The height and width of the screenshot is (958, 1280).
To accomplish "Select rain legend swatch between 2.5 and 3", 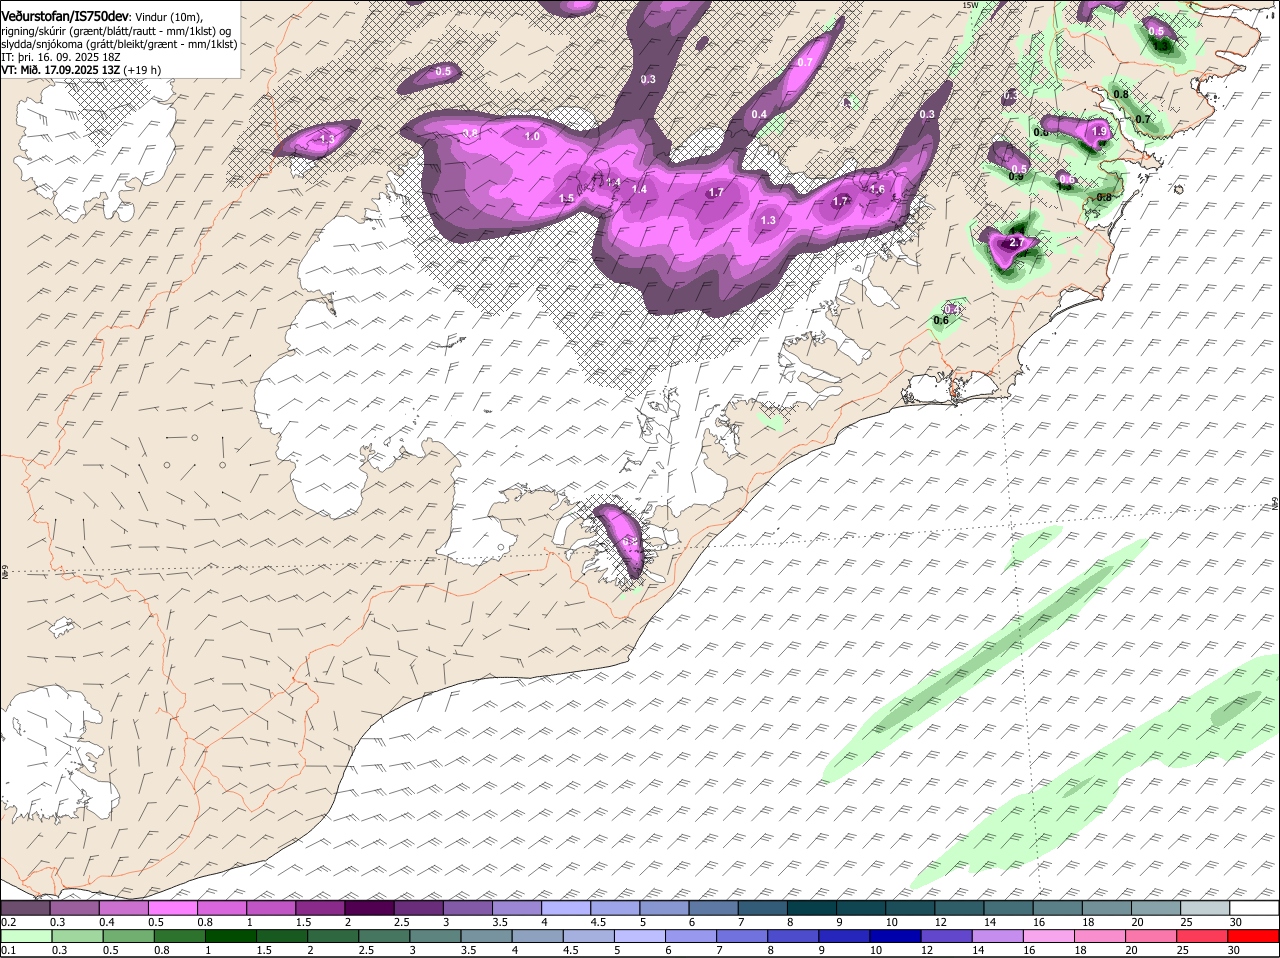I will coord(384,937).
